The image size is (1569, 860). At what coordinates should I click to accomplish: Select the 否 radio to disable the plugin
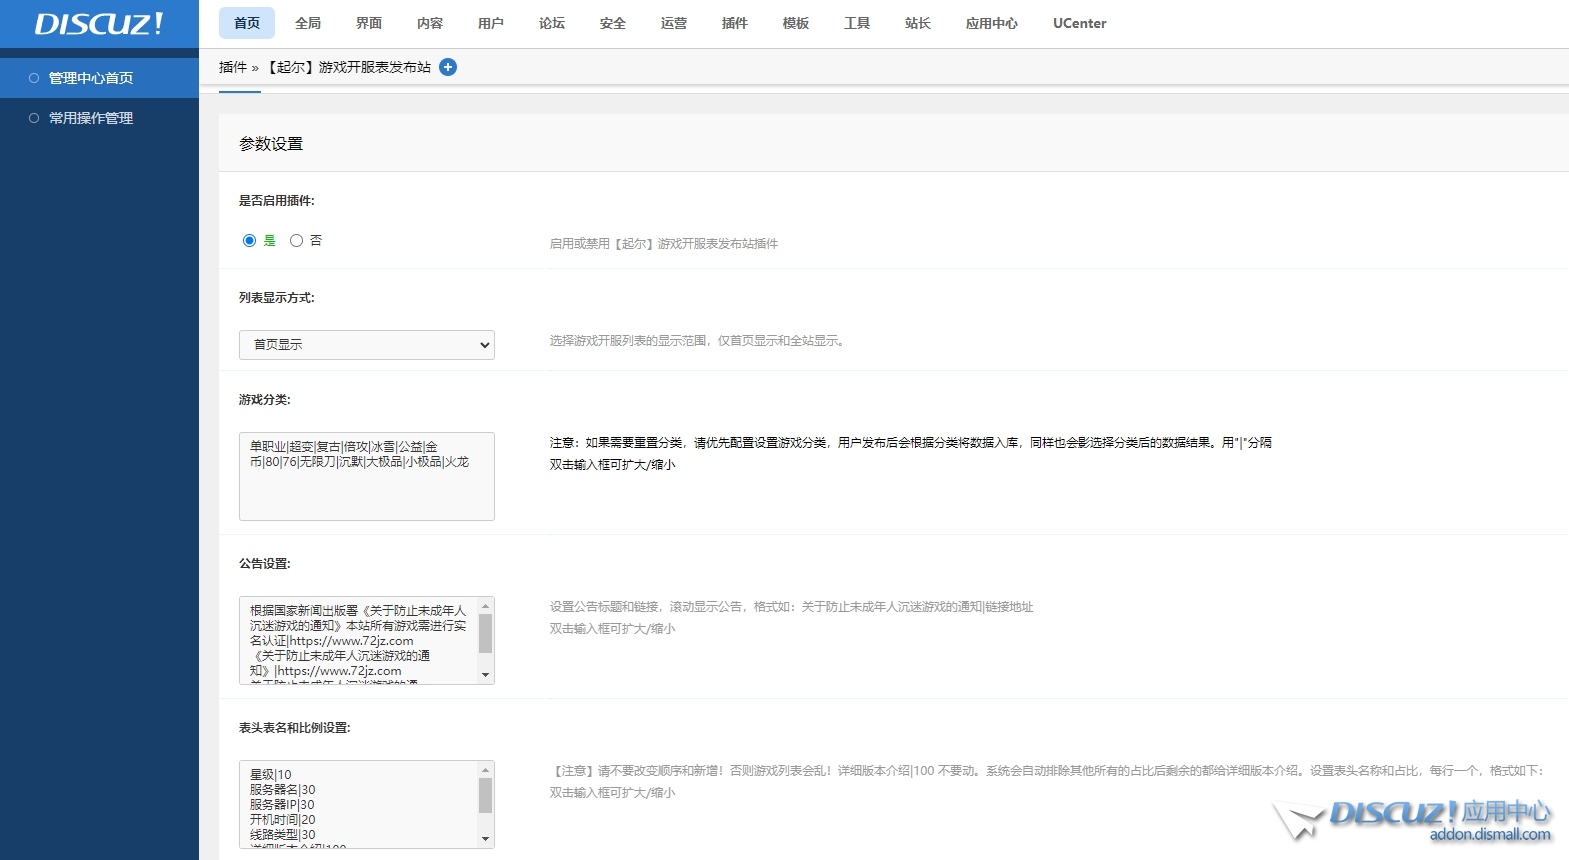coord(296,241)
